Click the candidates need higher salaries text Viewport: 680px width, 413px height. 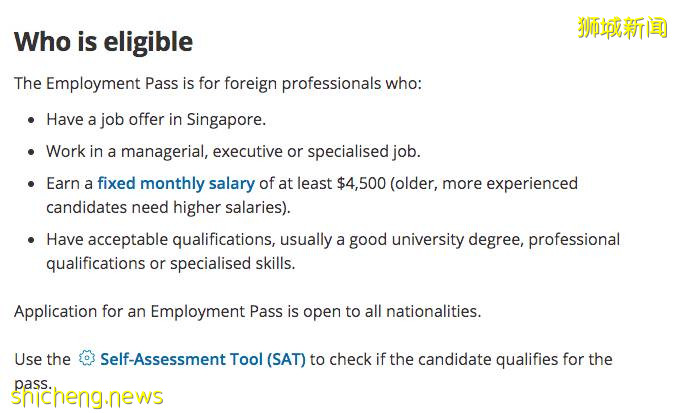pyautogui.click(x=167, y=207)
